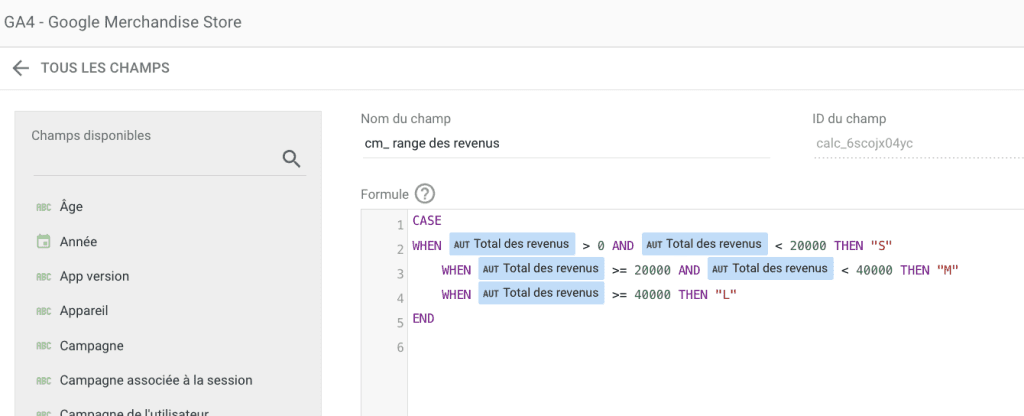The image size is (1024, 416).
Task: Click the ABC type icon beside Appareil
Action: tap(44, 312)
